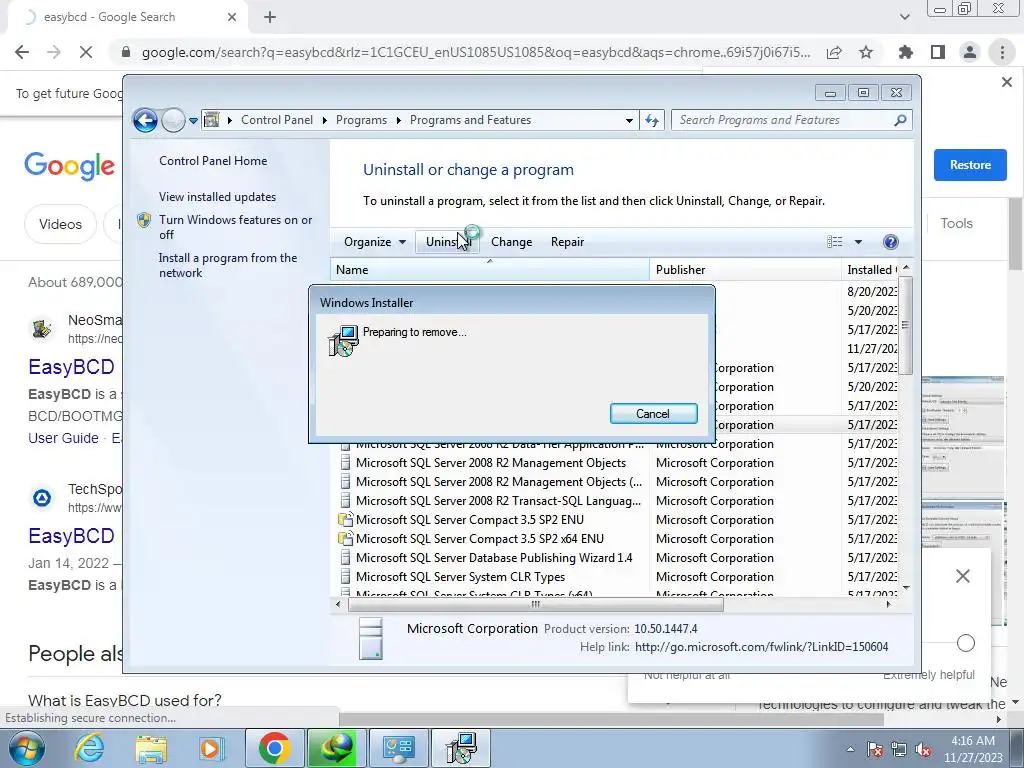The width and height of the screenshot is (1024, 768).
Task: Open a new Chrome tab
Action: 270,17
